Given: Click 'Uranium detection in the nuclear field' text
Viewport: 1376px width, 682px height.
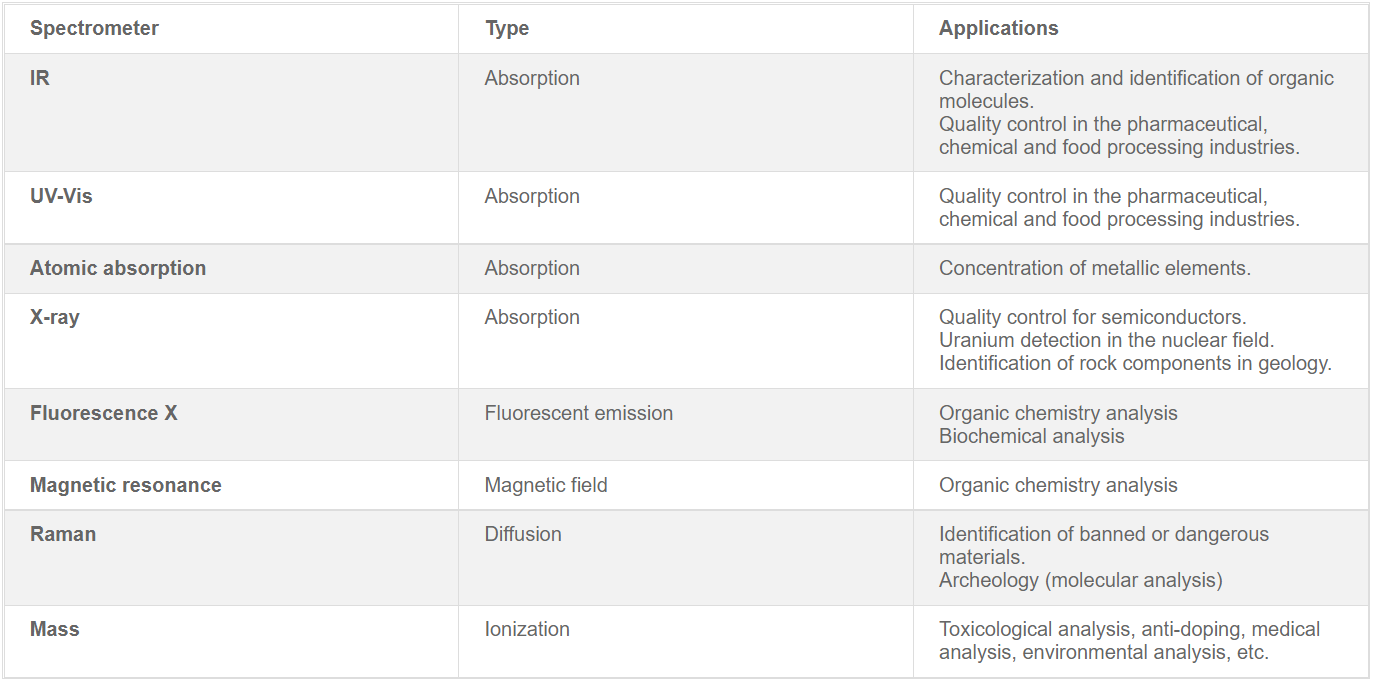Looking at the screenshot, I should pyautogui.click(x=1106, y=340).
